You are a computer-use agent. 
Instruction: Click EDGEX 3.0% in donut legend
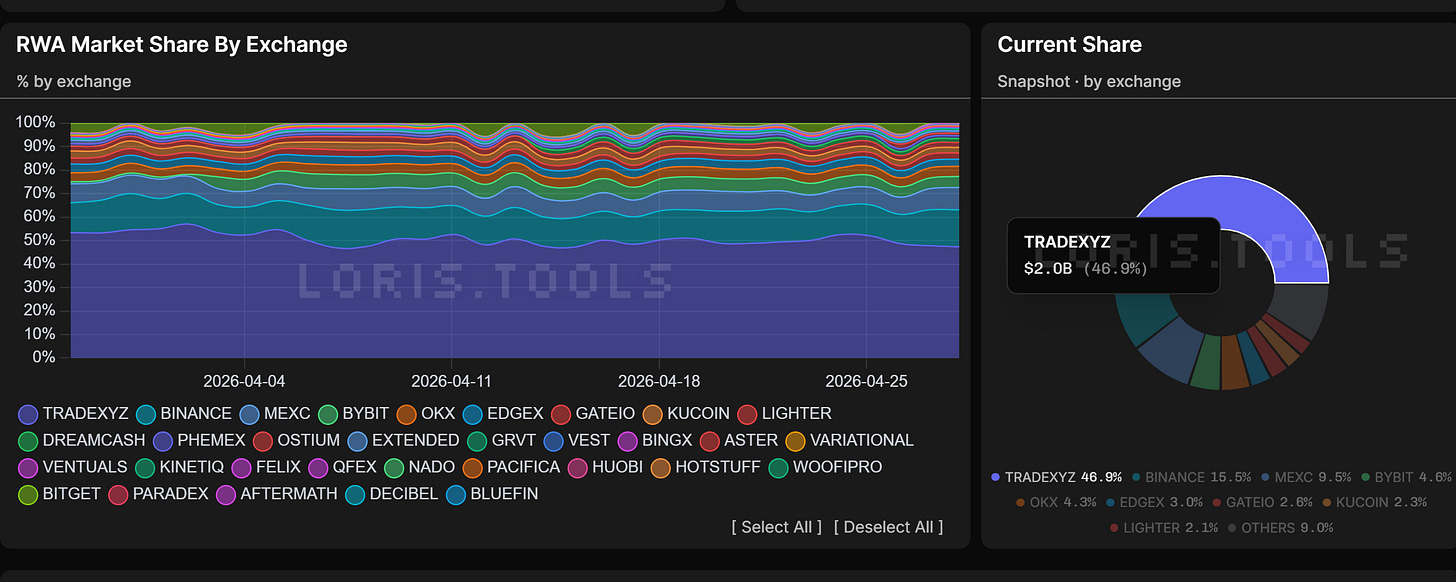1155,502
